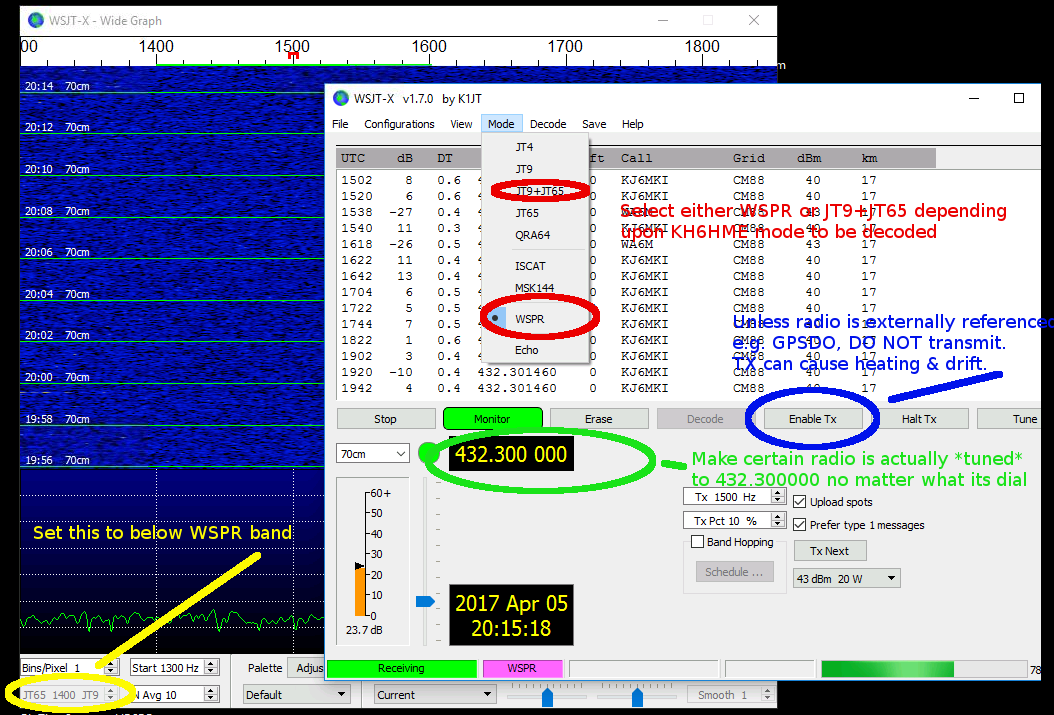Close the Wide Graph window

[x=754, y=20]
